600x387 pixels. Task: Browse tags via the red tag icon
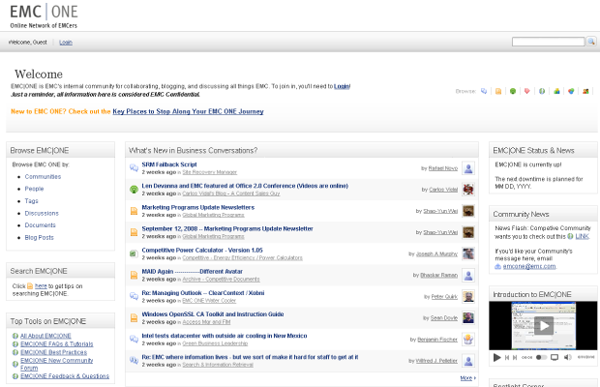coord(527,91)
